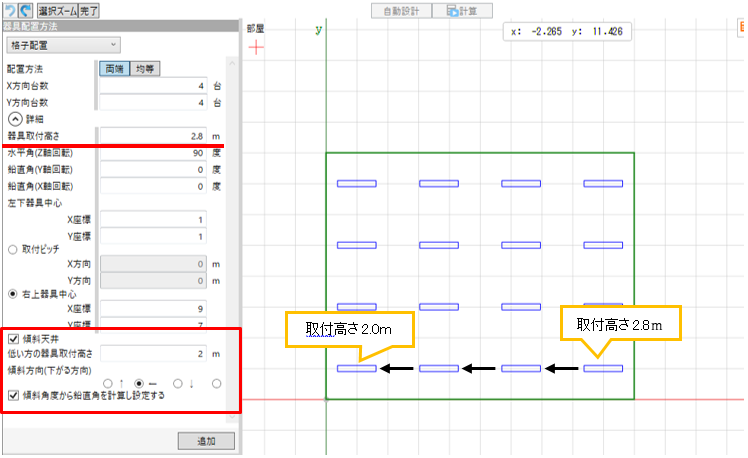Click the undo arrow icon
Viewport: 748px width, 458px height.
tap(10, 9)
